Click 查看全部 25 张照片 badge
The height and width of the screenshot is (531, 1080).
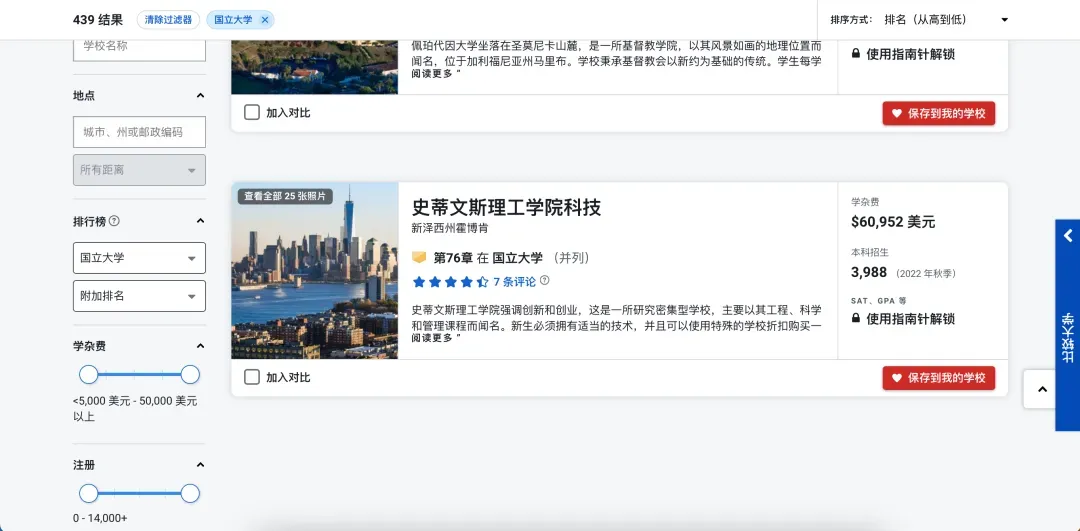[x=285, y=196]
